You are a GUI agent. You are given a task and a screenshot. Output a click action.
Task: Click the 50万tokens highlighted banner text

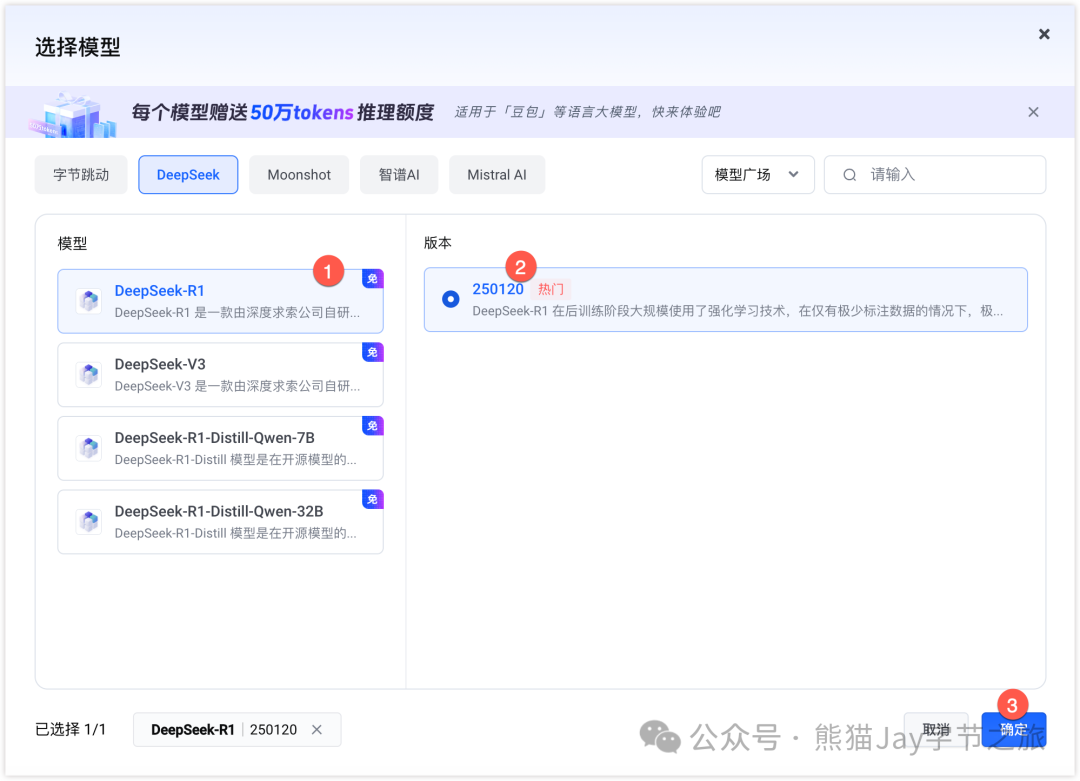point(302,112)
